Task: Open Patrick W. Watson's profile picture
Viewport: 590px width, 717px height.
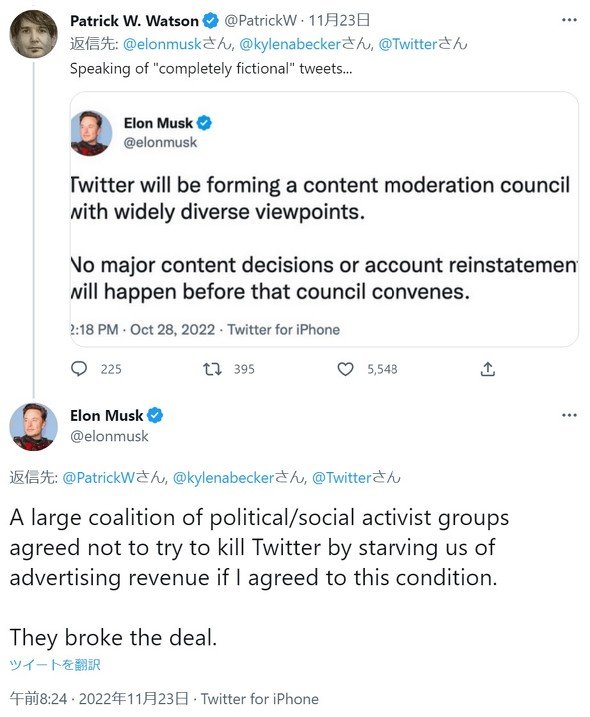Action: tap(33, 34)
